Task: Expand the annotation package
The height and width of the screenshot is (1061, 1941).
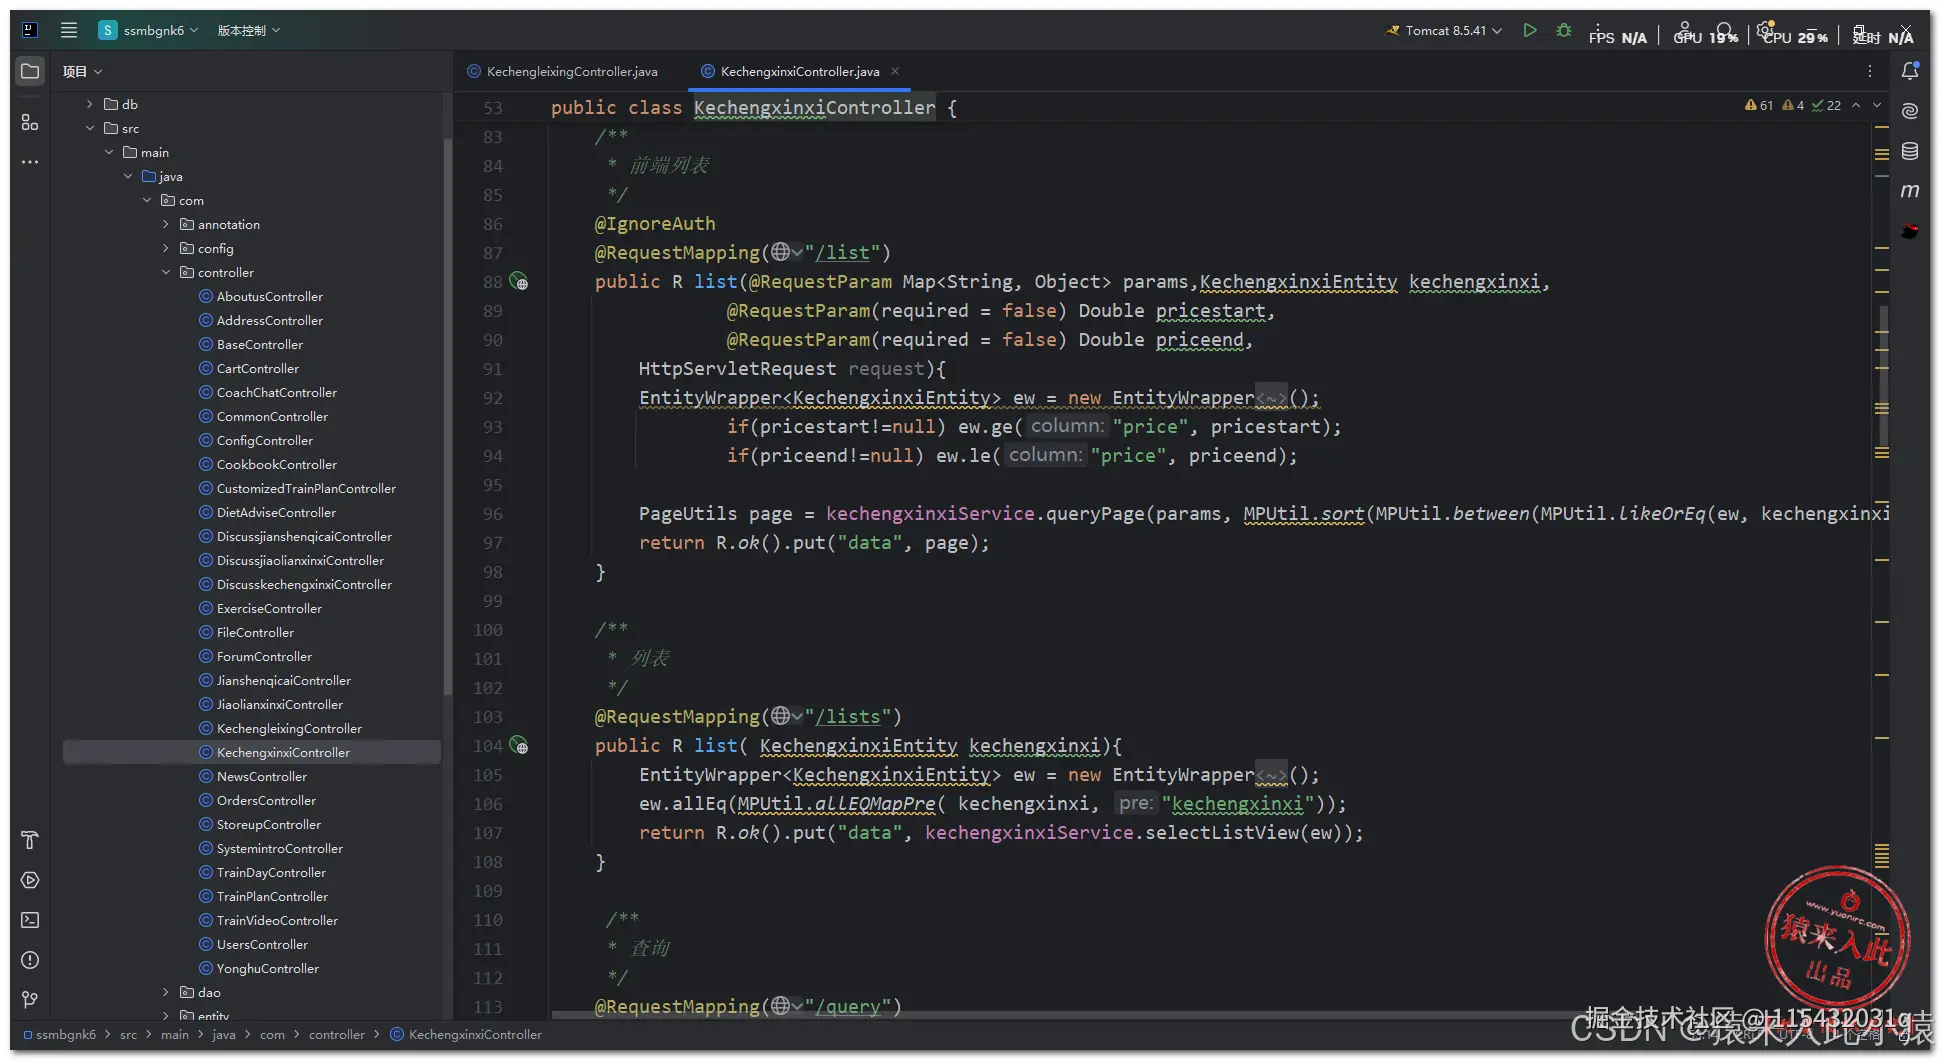Action: (165, 224)
